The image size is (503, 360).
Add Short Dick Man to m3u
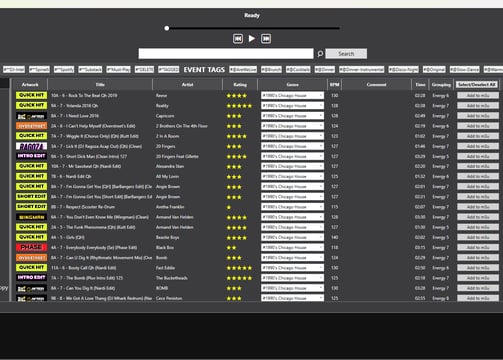[x=478, y=156]
